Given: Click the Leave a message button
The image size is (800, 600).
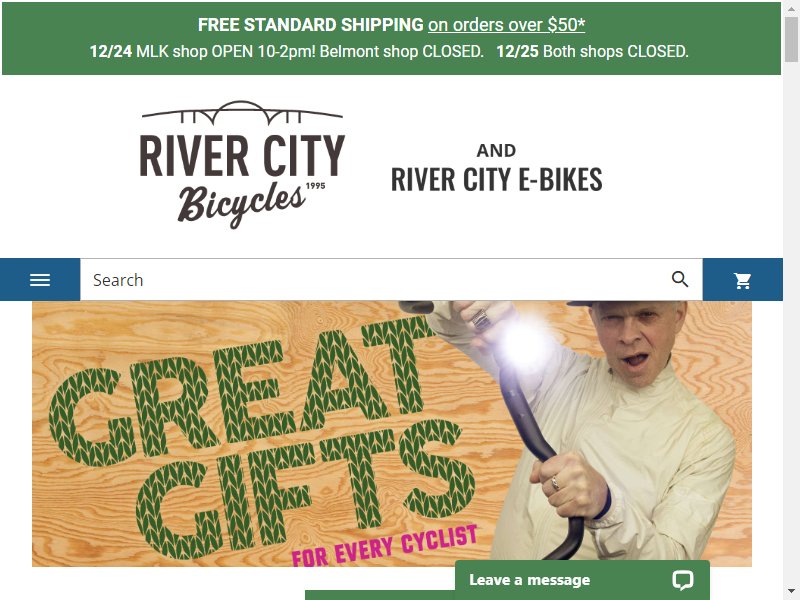Looking at the screenshot, I should point(582,580).
